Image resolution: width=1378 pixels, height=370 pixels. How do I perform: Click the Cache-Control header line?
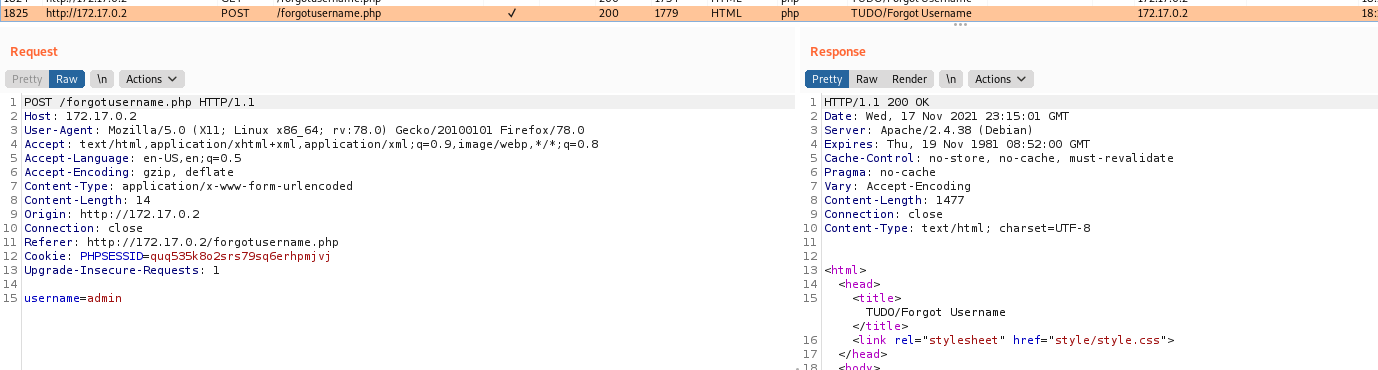999,158
